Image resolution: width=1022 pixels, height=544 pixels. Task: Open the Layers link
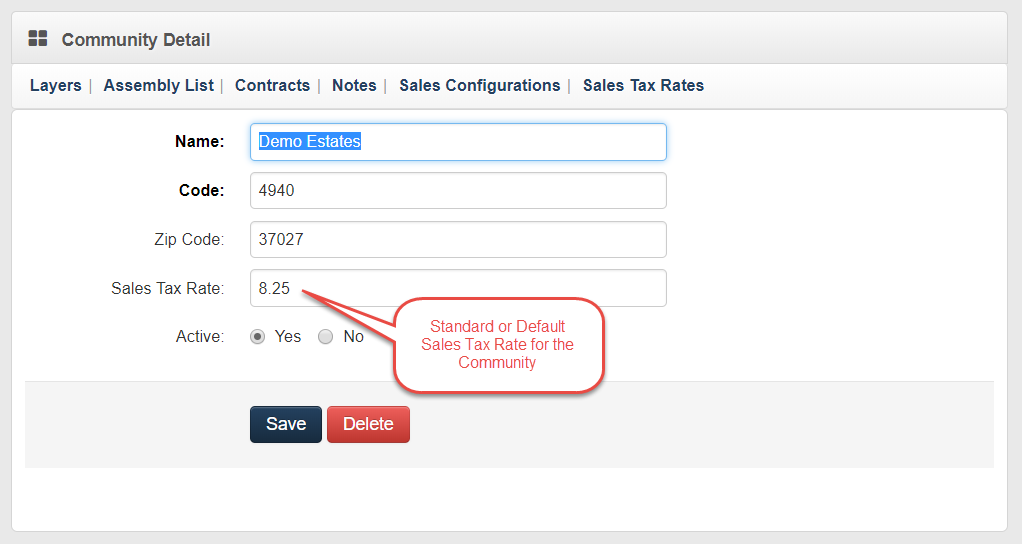(x=55, y=86)
